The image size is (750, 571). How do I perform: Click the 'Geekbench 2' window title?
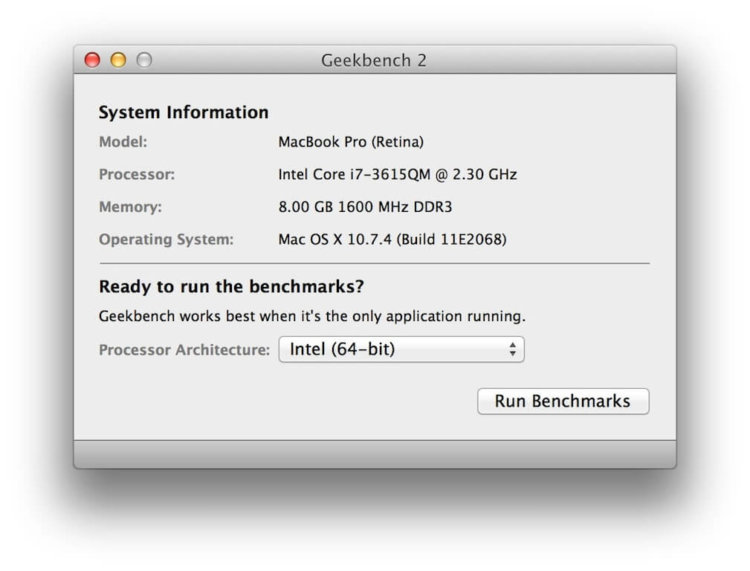(374, 60)
